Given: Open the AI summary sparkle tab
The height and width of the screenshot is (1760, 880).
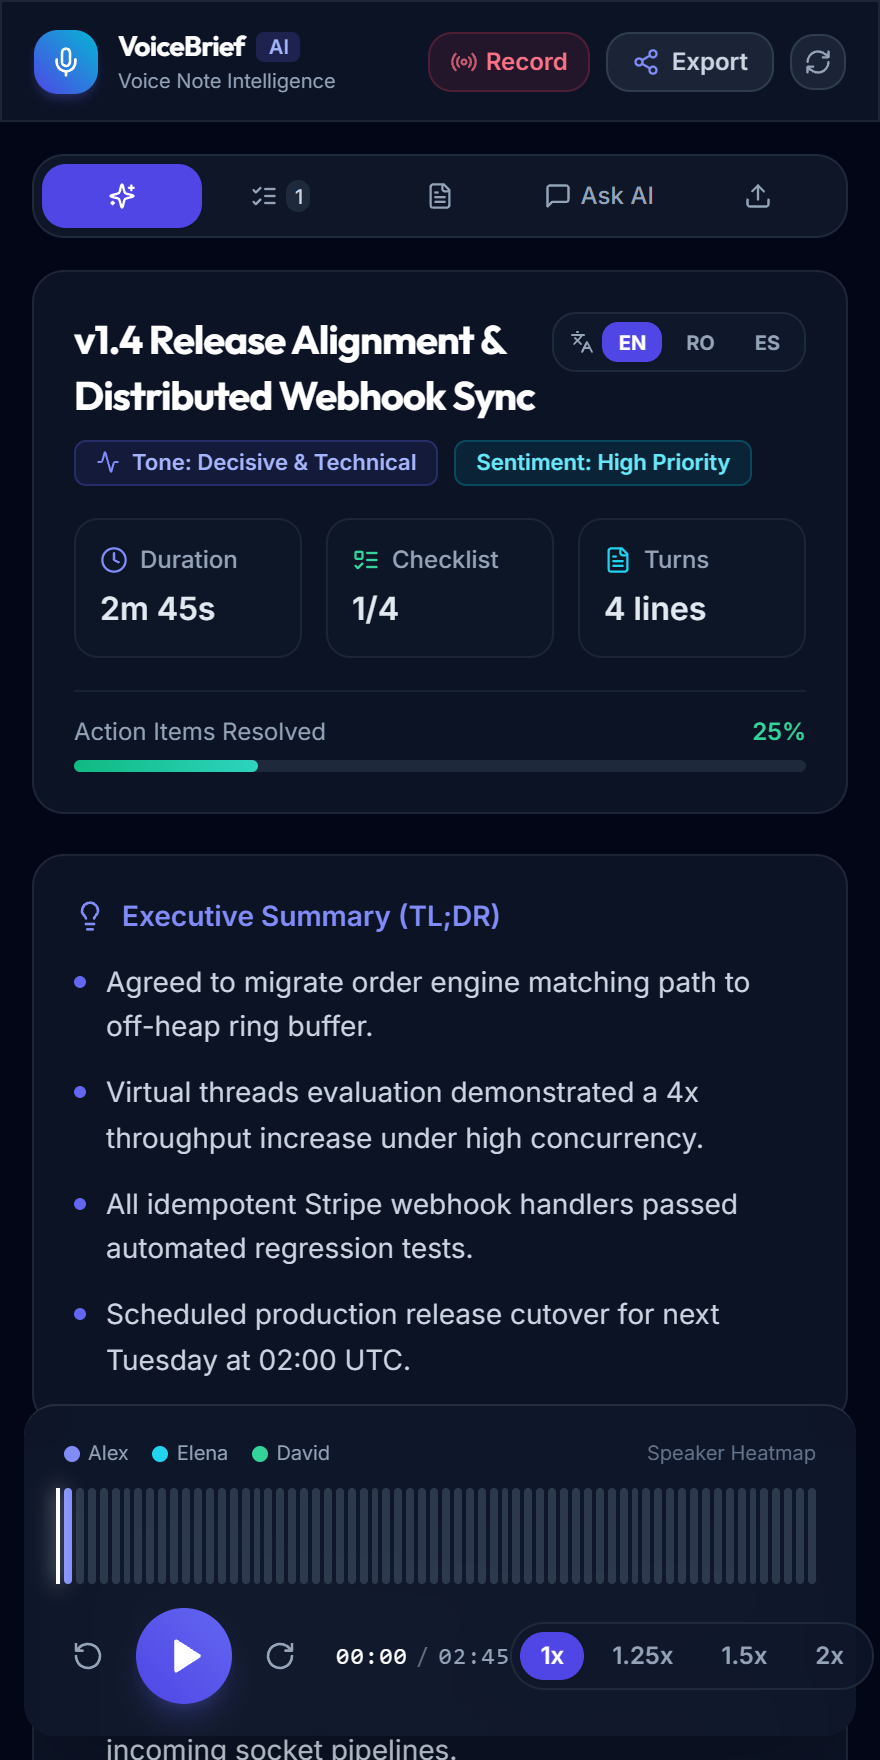Looking at the screenshot, I should tap(122, 196).
